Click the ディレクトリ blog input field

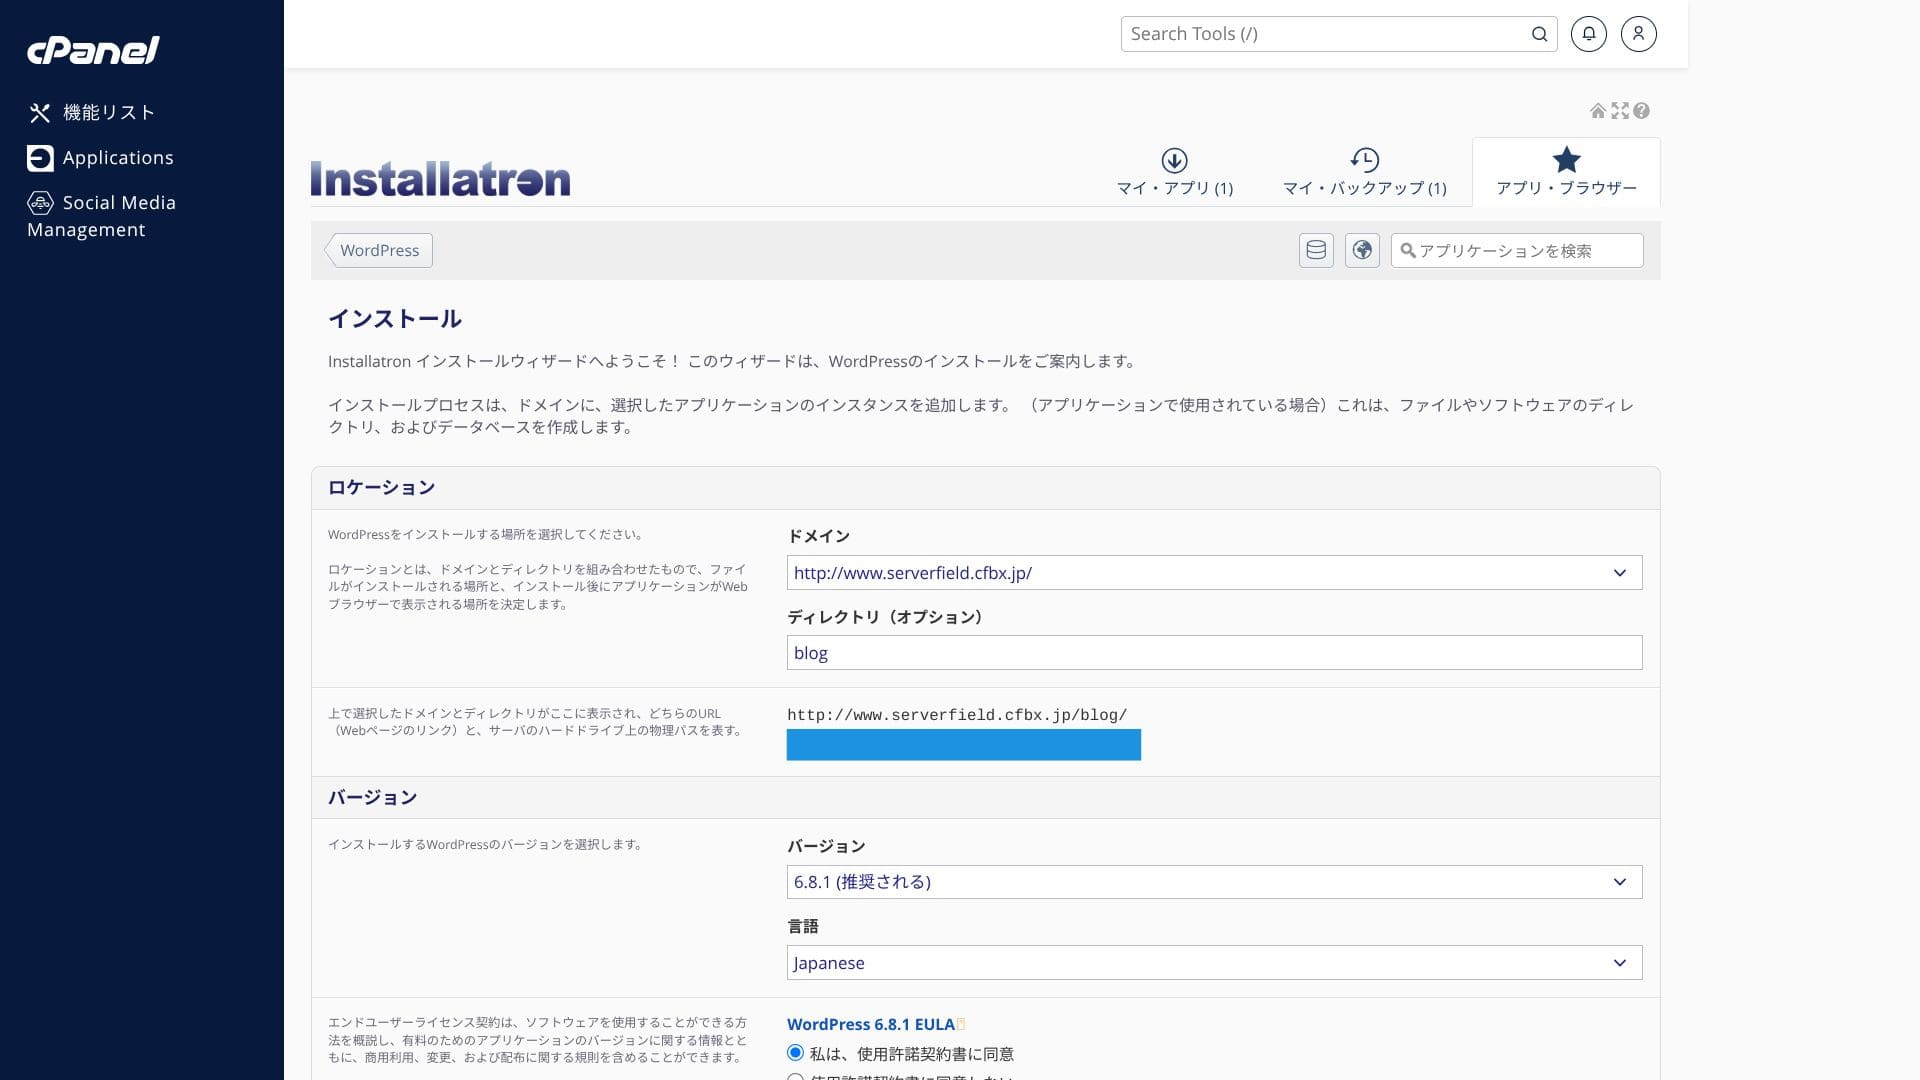(x=1214, y=653)
